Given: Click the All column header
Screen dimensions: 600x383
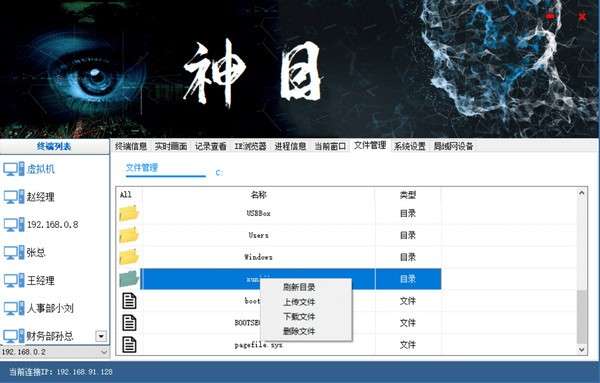Looking at the screenshot, I should pyautogui.click(x=126, y=195).
